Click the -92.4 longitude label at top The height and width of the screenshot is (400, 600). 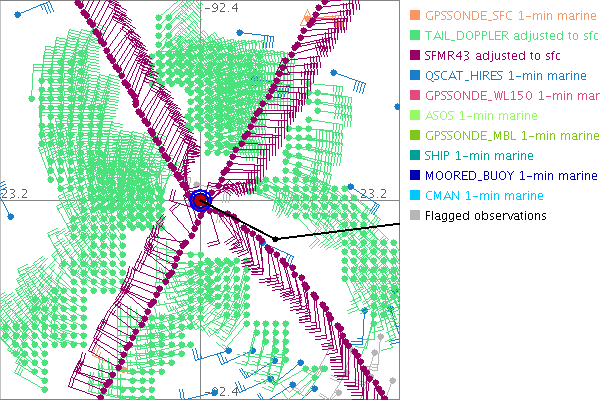220,9
